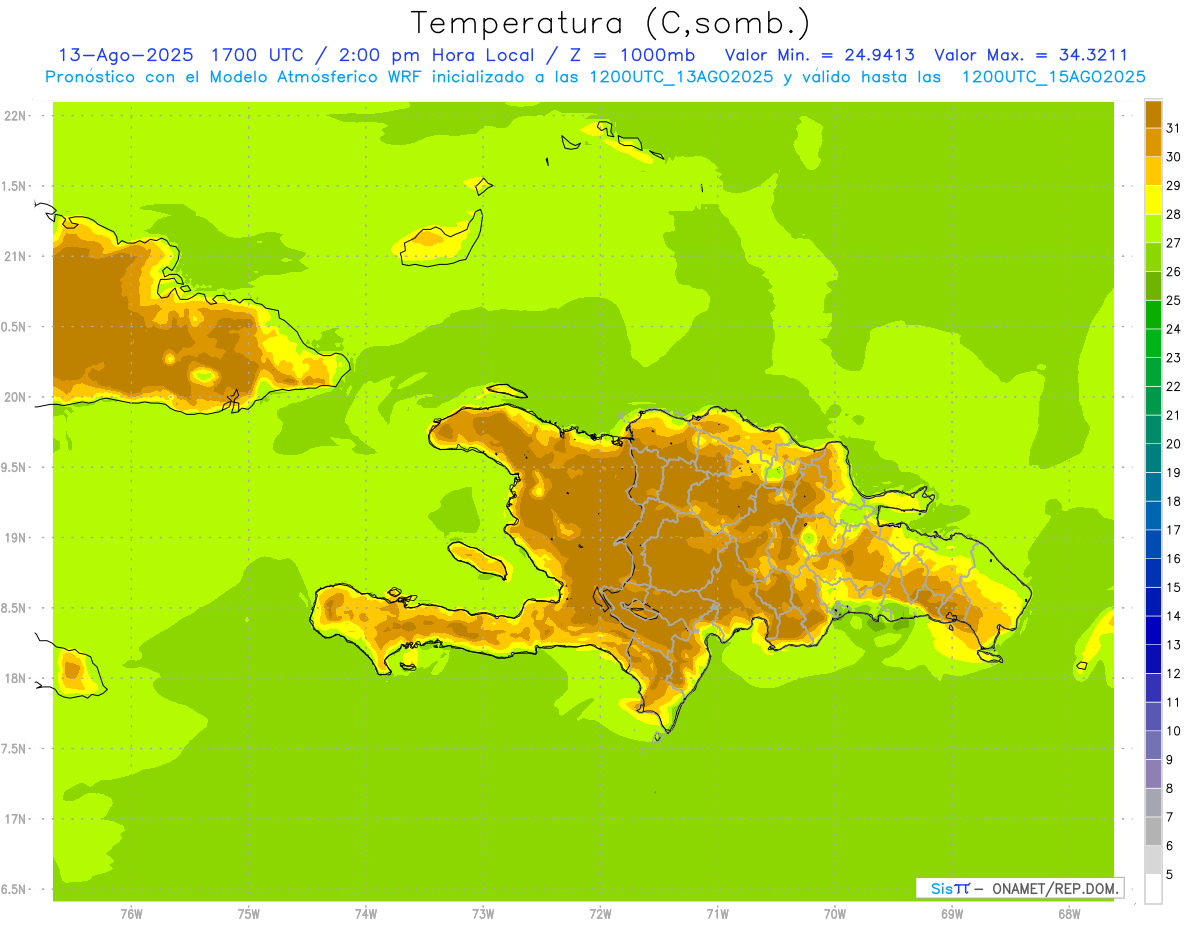The height and width of the screenshot is (927, 1200).
Task: Click the legend value "30"
Action: pos(1174,157)
